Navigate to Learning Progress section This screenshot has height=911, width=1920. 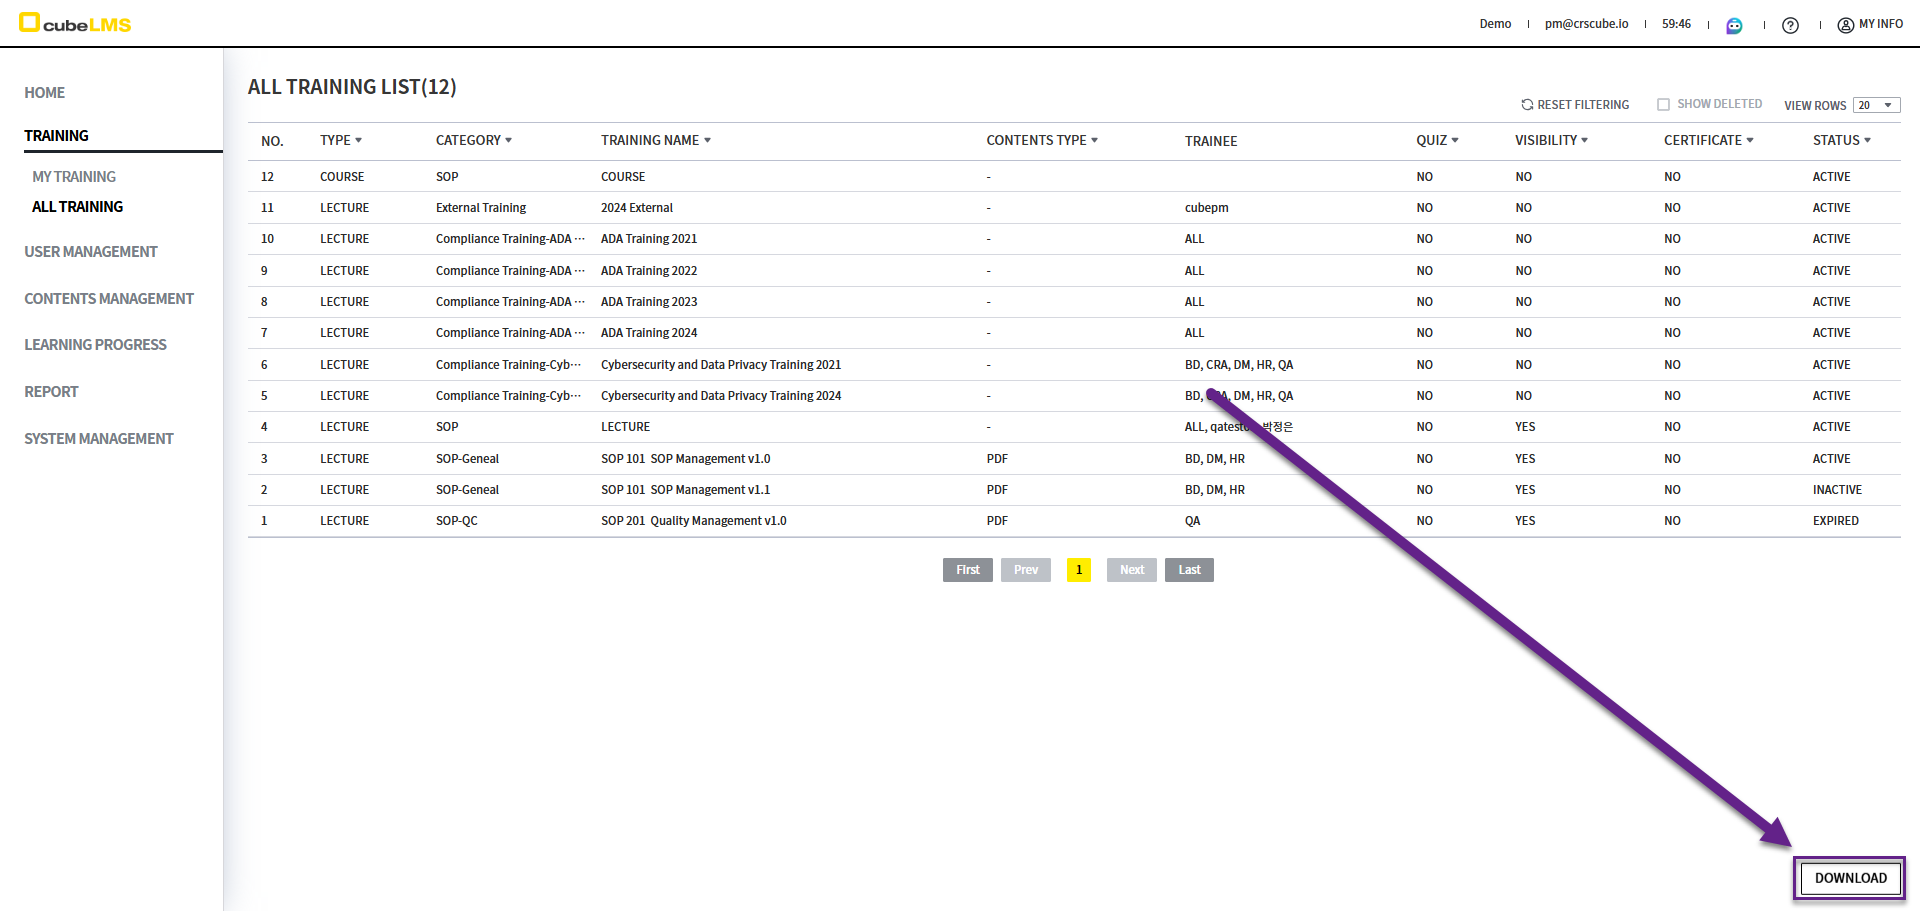pos(95,345)
